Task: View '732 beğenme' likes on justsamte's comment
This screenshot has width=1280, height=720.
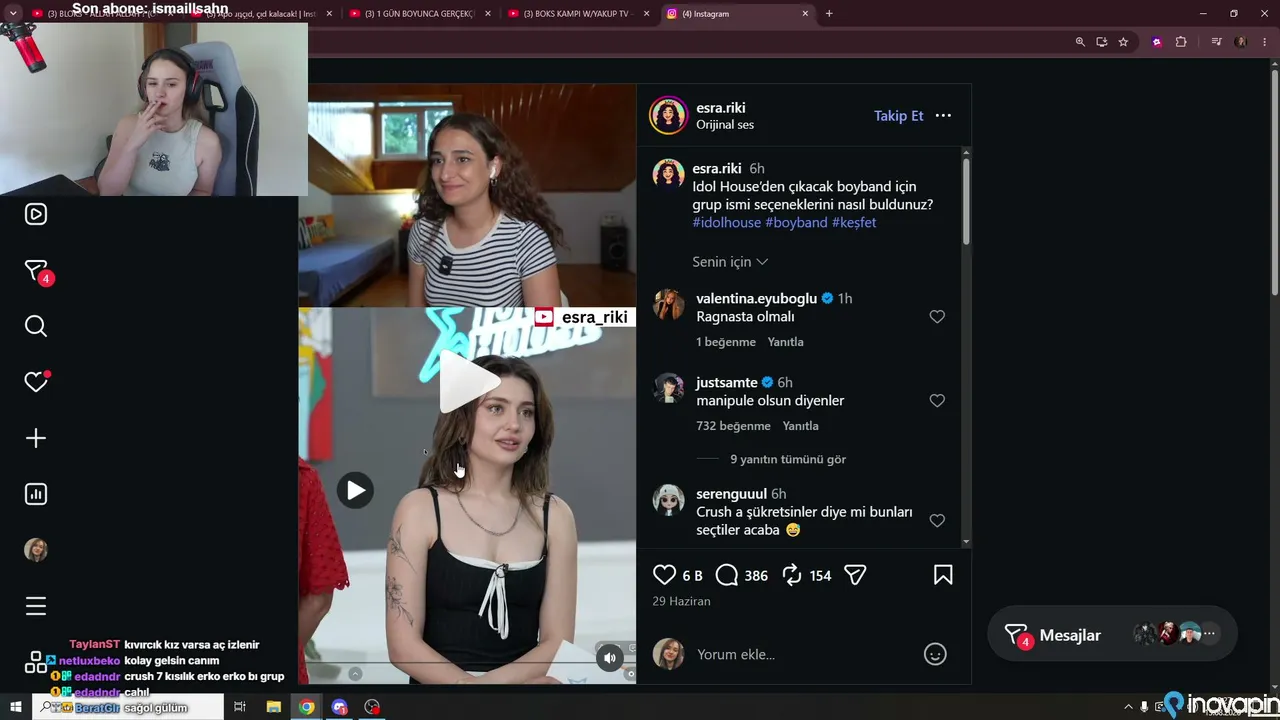Action: [x=733, y=426]
